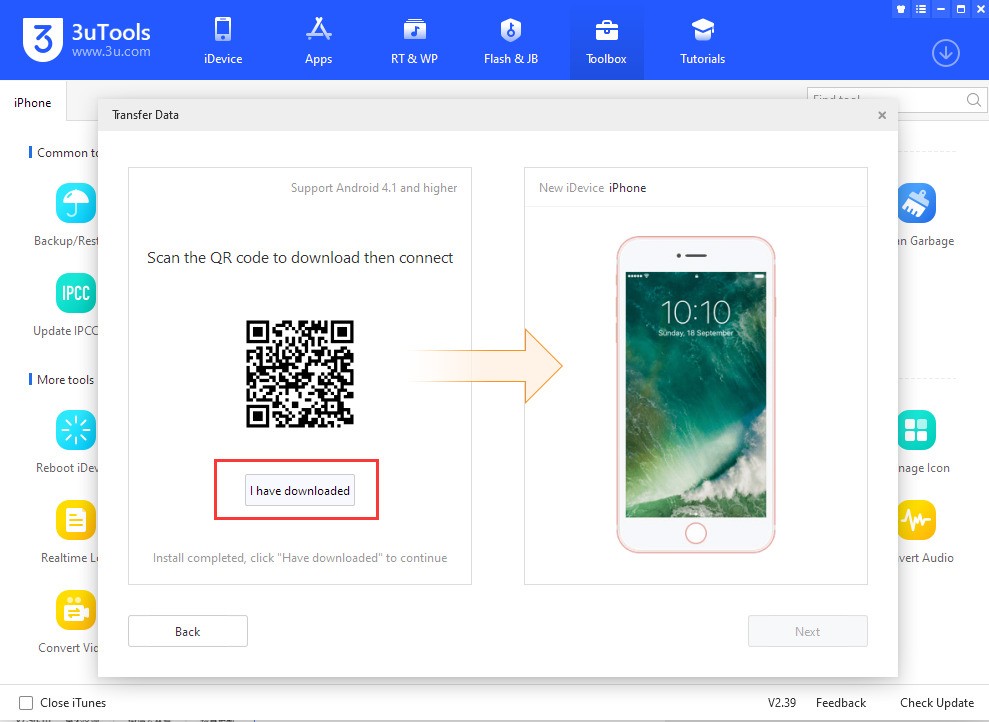Click the I have downloaded button
989x722 pixels.
[x=300, y=491]
